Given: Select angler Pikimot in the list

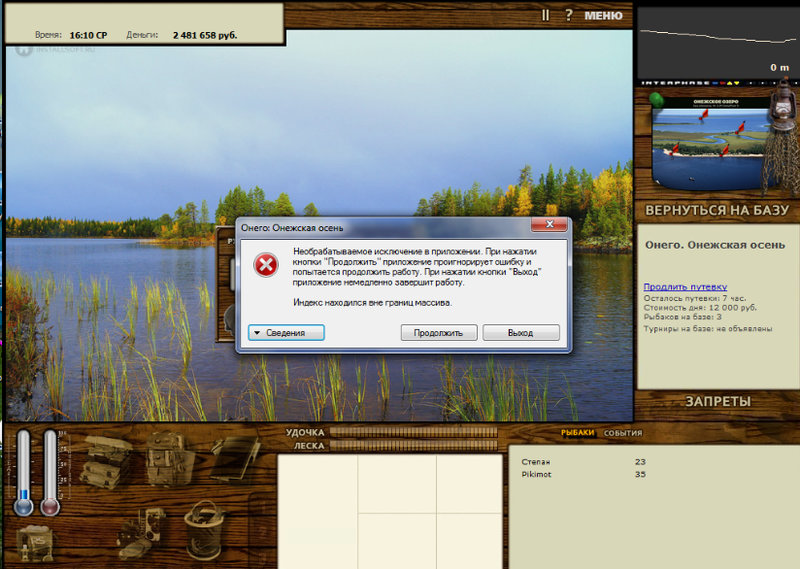Looking at the screenshot, I should coord(536,475).
